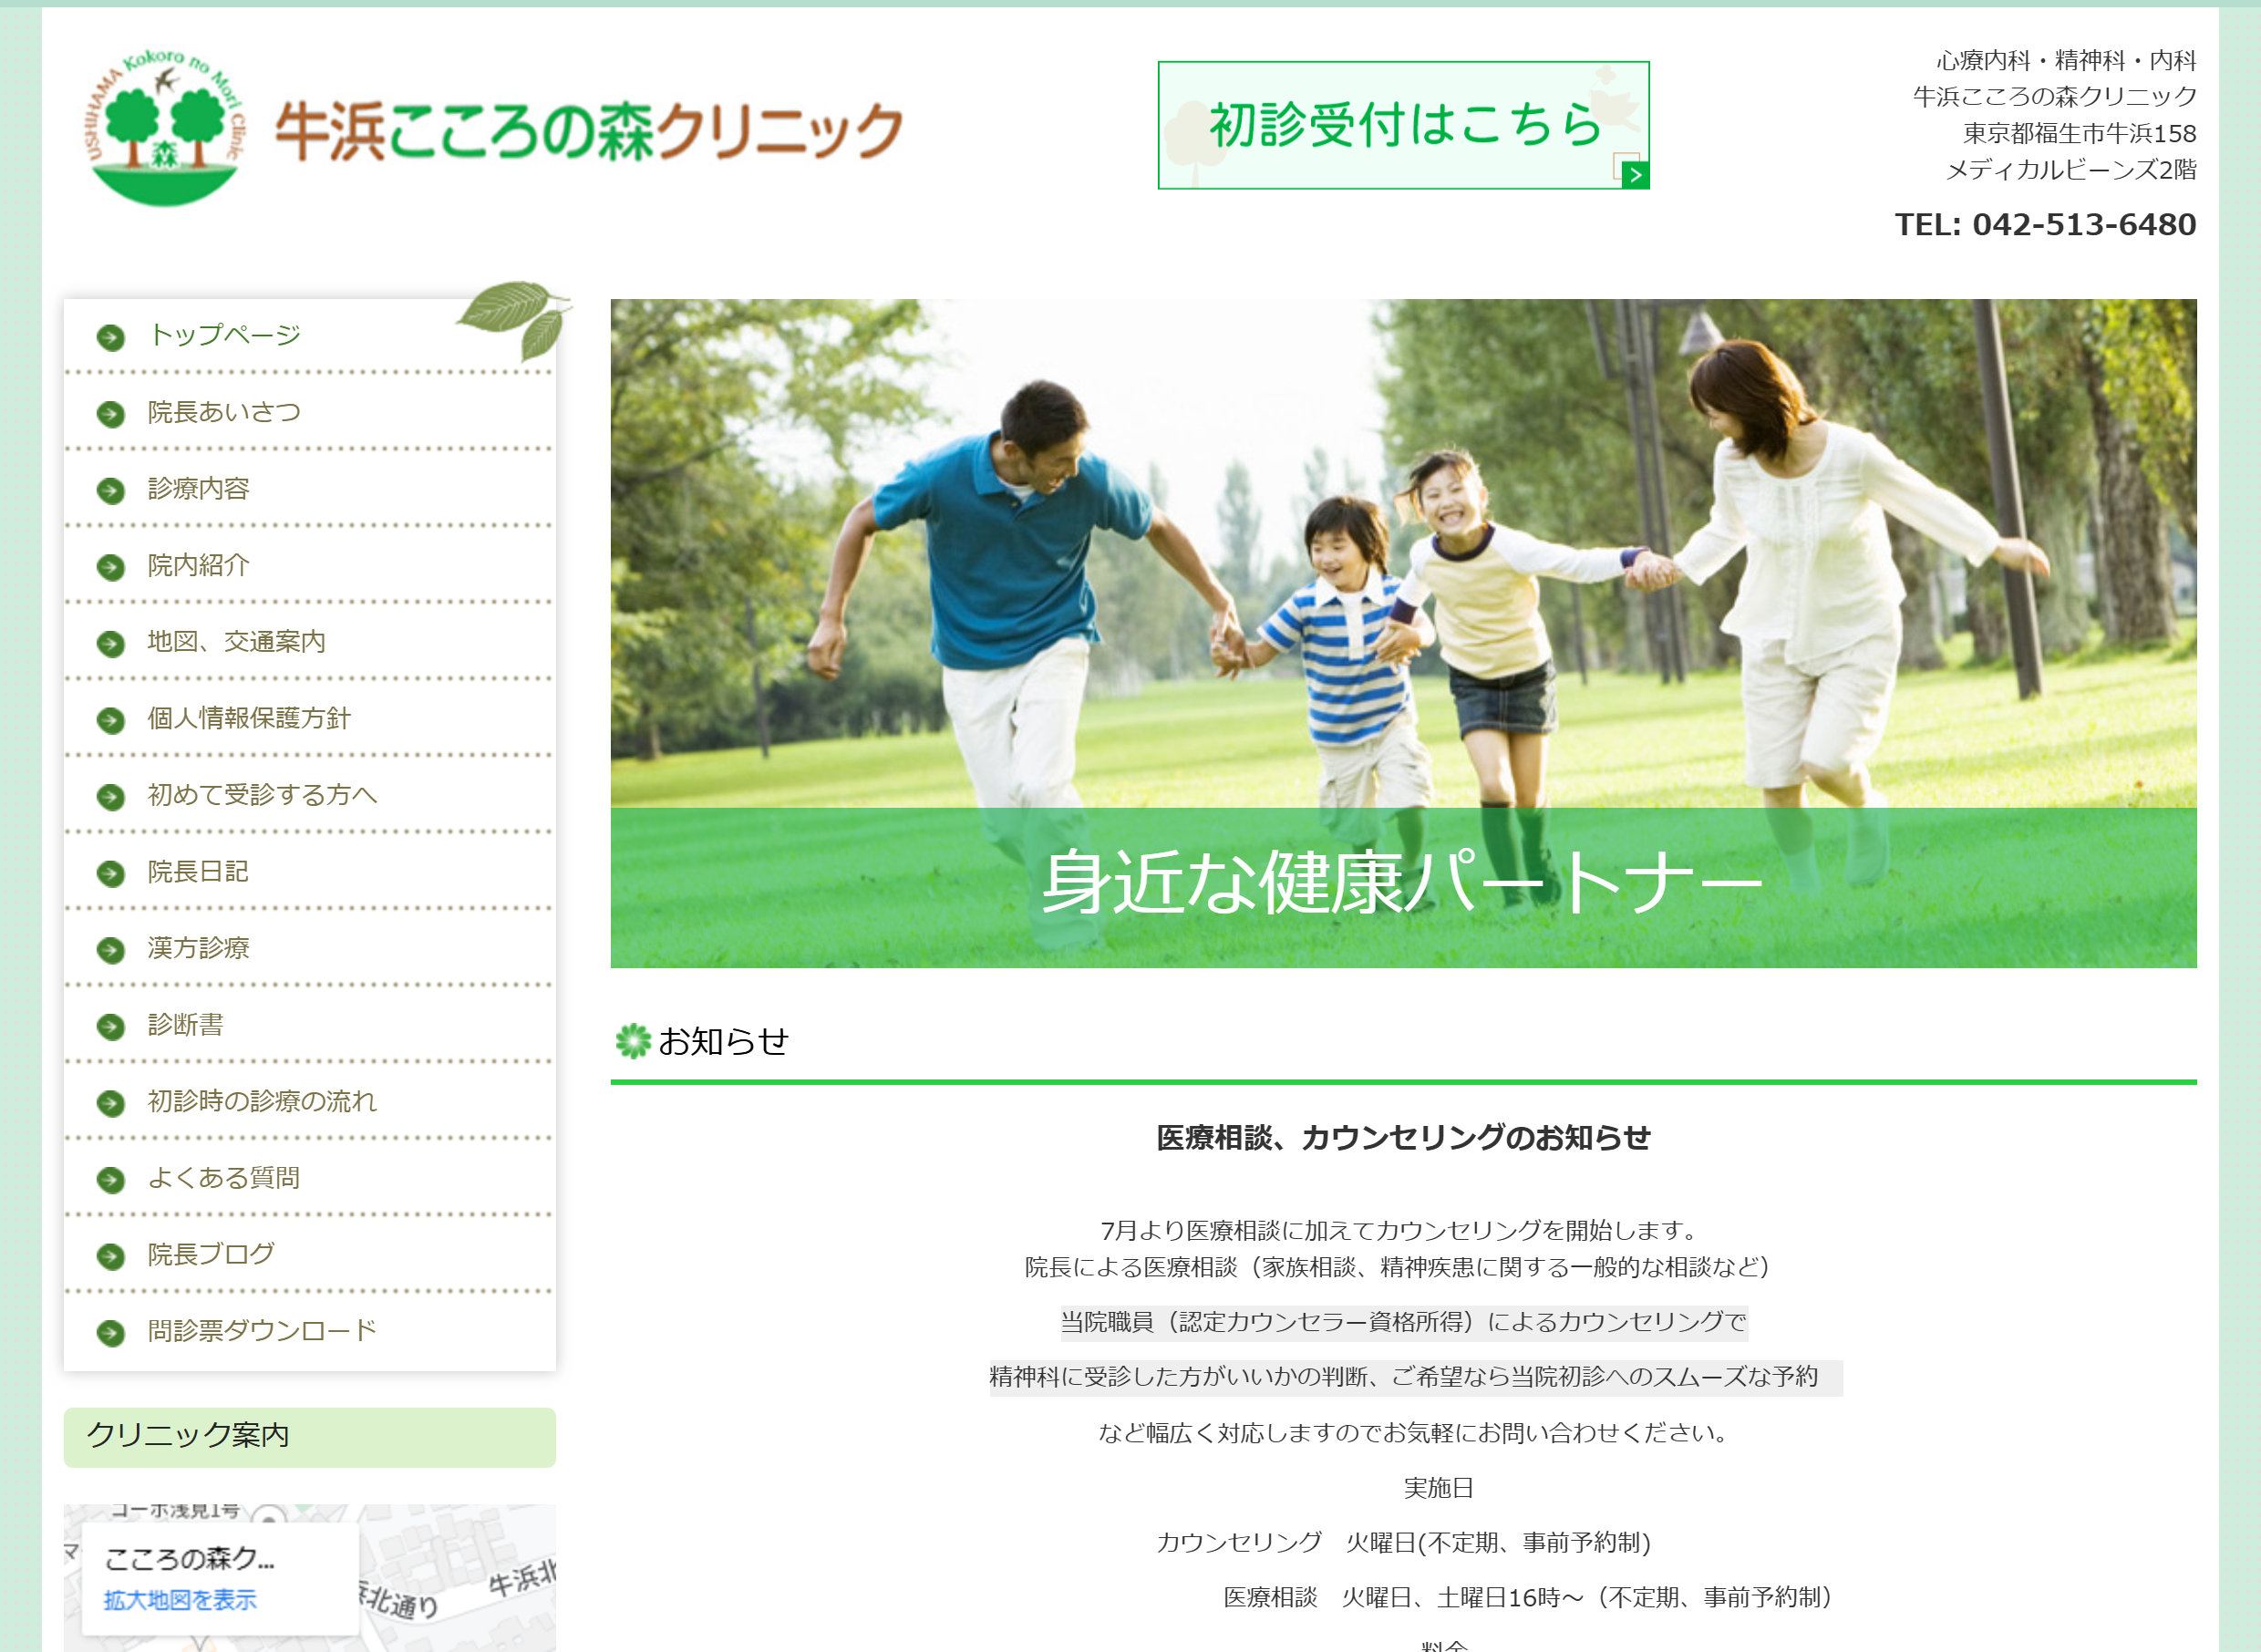Screen dimensions: 2261x1652
Task: Click arrow icon beside 地図、交通案内
Action: tap(111, 644)
